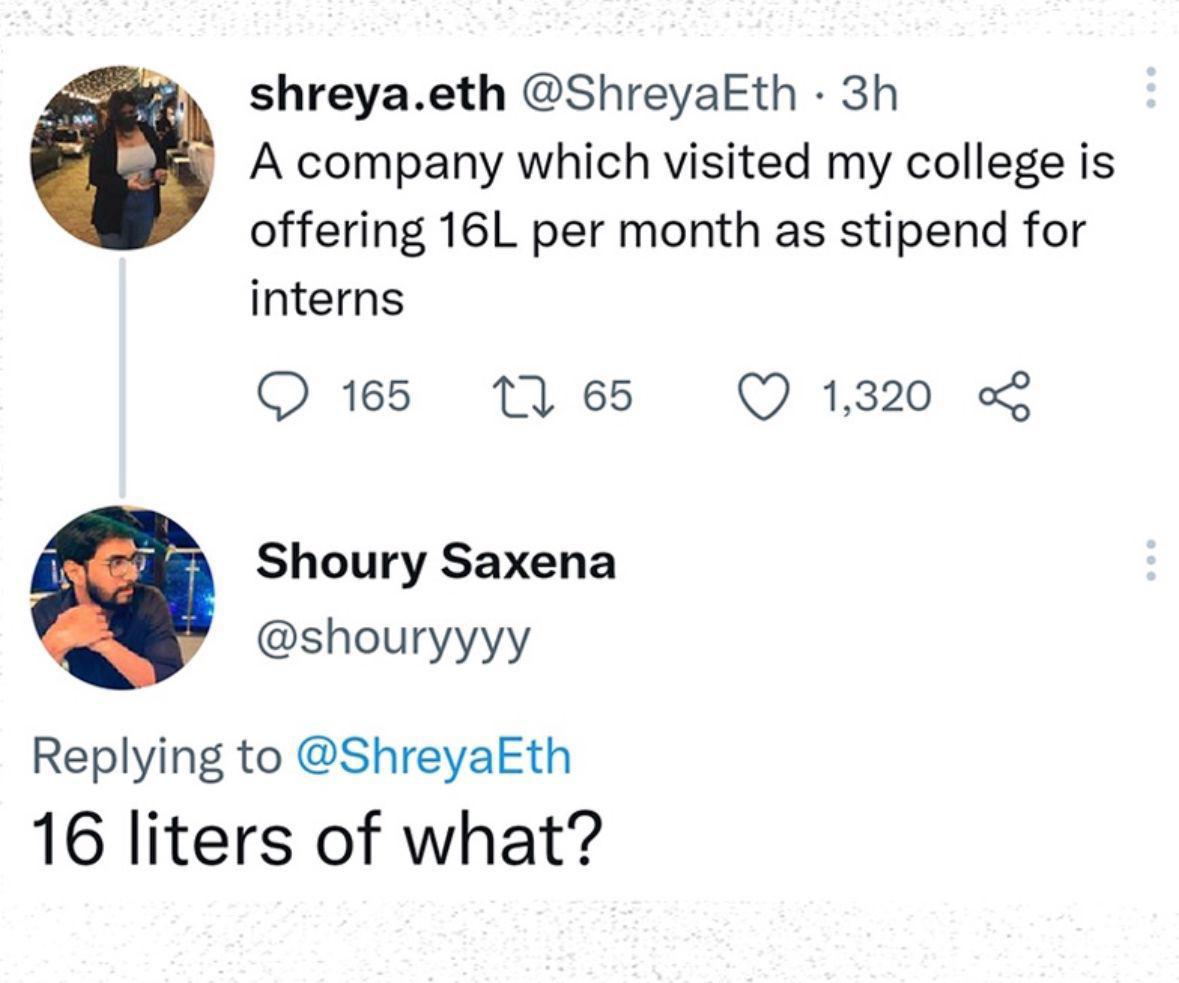Click the @ShreyaEth handle in tweet header

coord(668,96)
